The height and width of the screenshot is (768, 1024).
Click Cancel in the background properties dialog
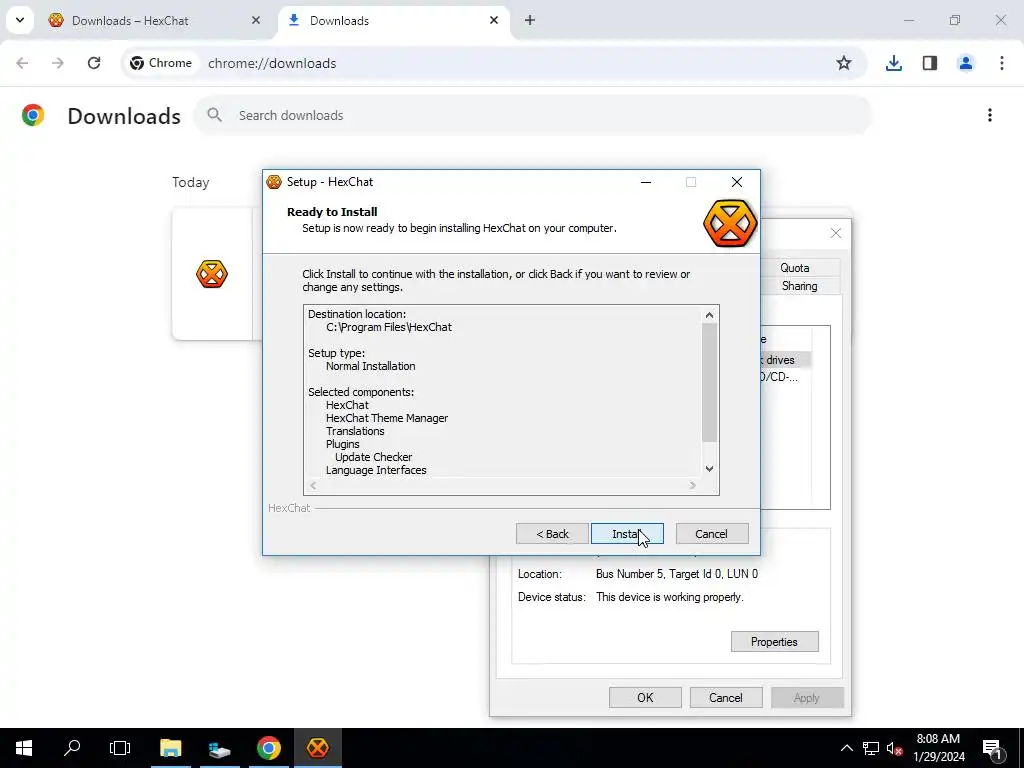click(x=726, y=697)
